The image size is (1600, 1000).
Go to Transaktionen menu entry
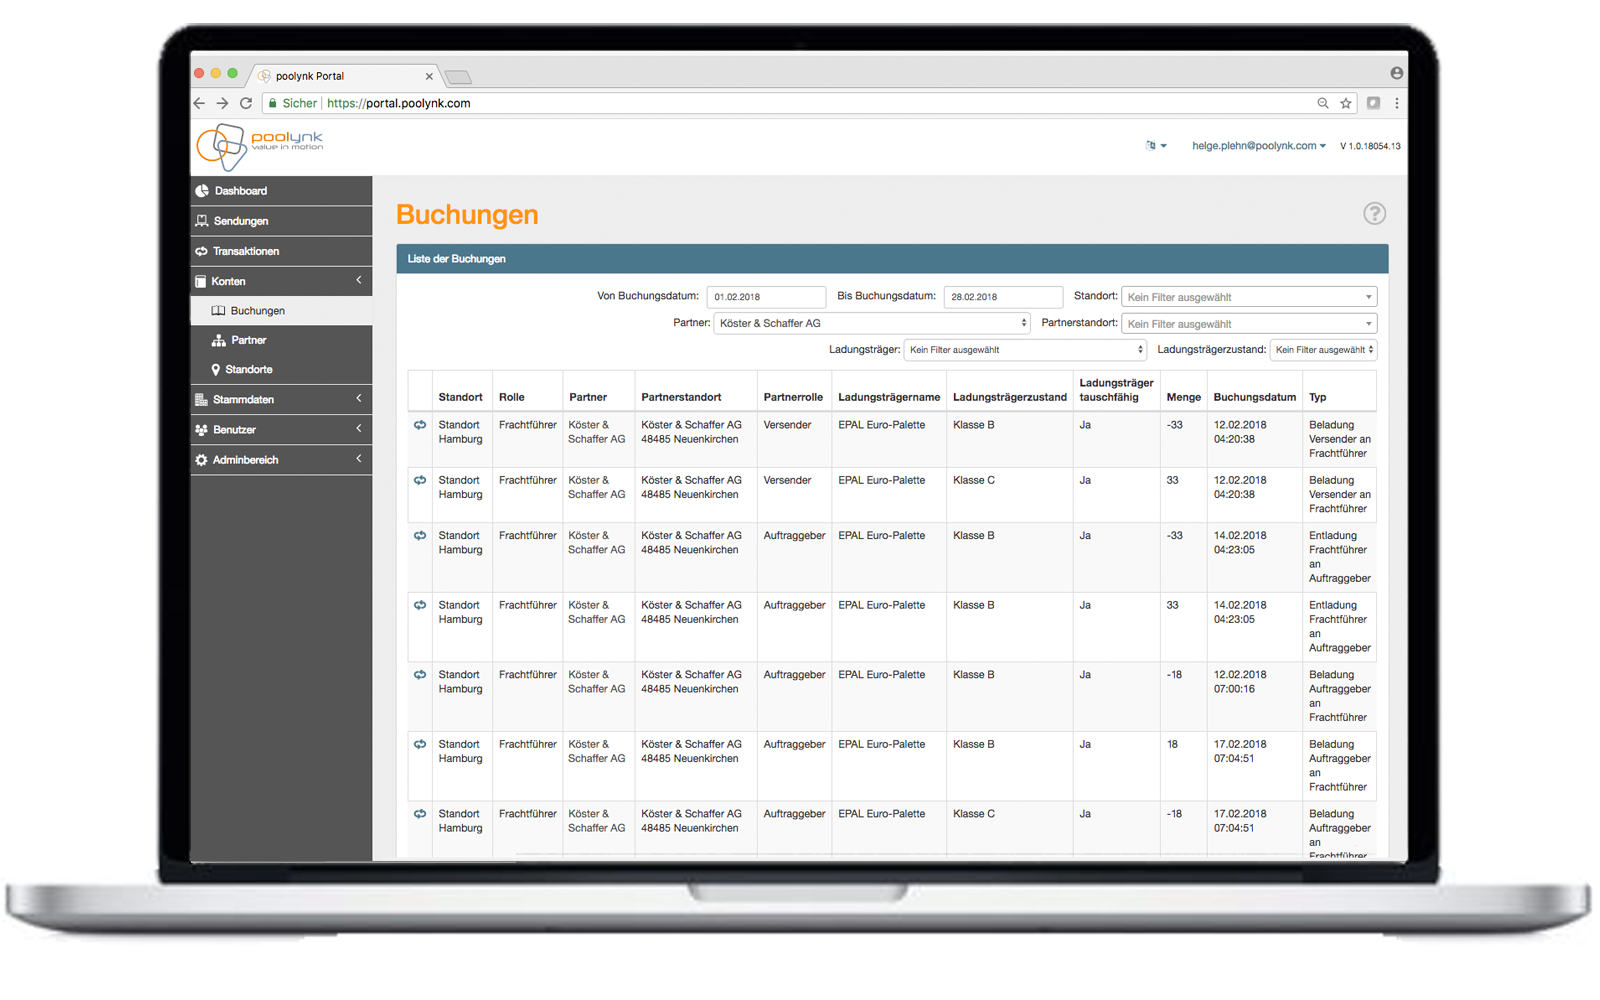(x=281, y=251)
